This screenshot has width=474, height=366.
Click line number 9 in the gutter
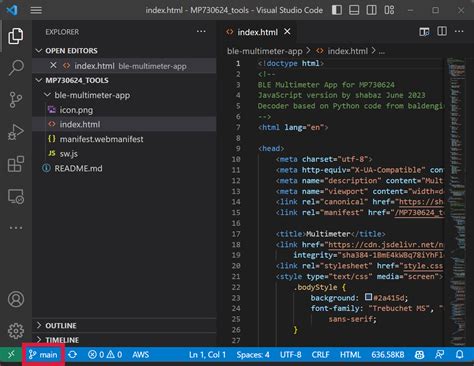238,149
